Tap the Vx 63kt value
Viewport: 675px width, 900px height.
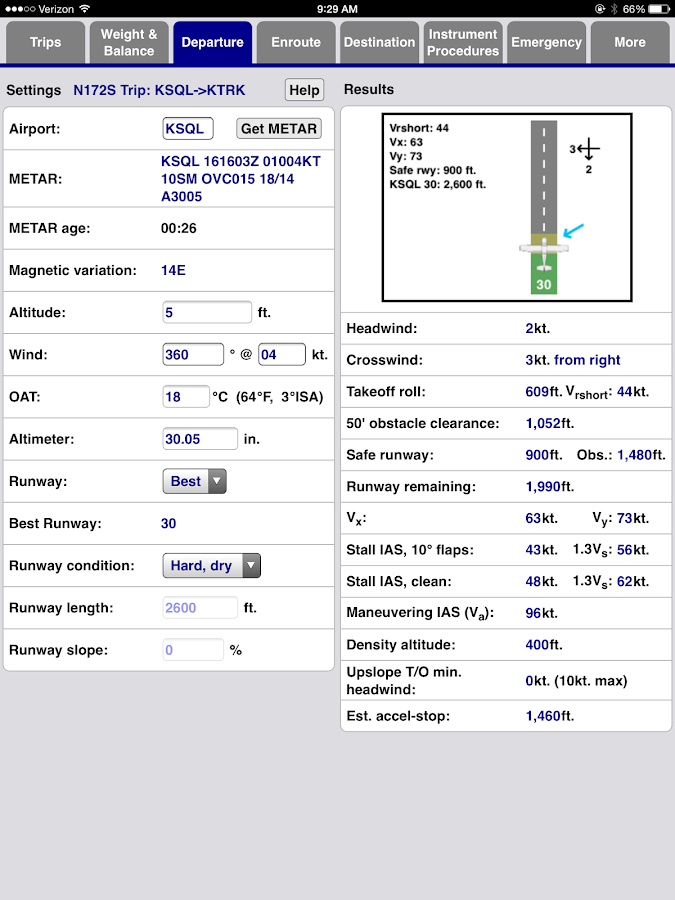(541, 518)
